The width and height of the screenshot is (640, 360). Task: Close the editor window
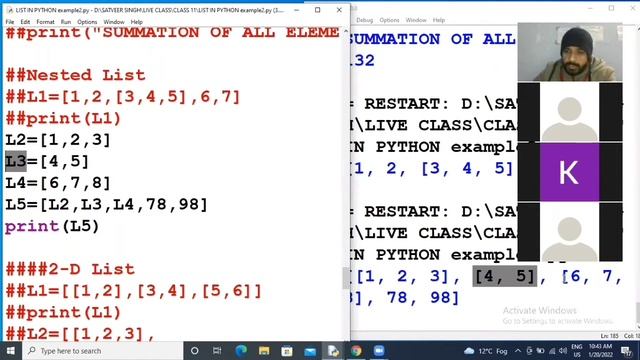coord(339,10)
